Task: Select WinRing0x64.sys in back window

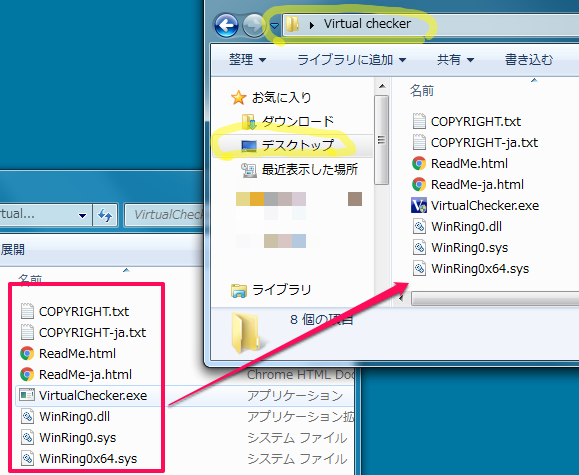Action: pyautogui.click(x=88, y=459)
